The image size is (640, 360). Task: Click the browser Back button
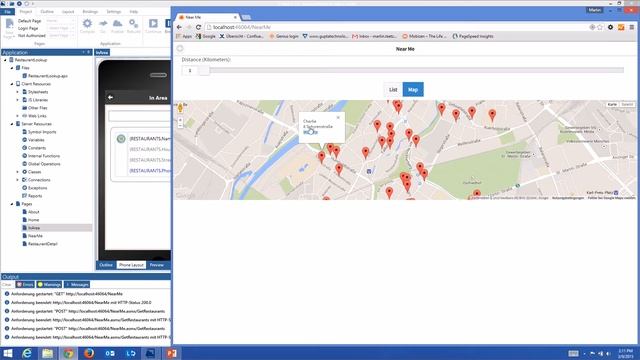[x=179, y=27]
